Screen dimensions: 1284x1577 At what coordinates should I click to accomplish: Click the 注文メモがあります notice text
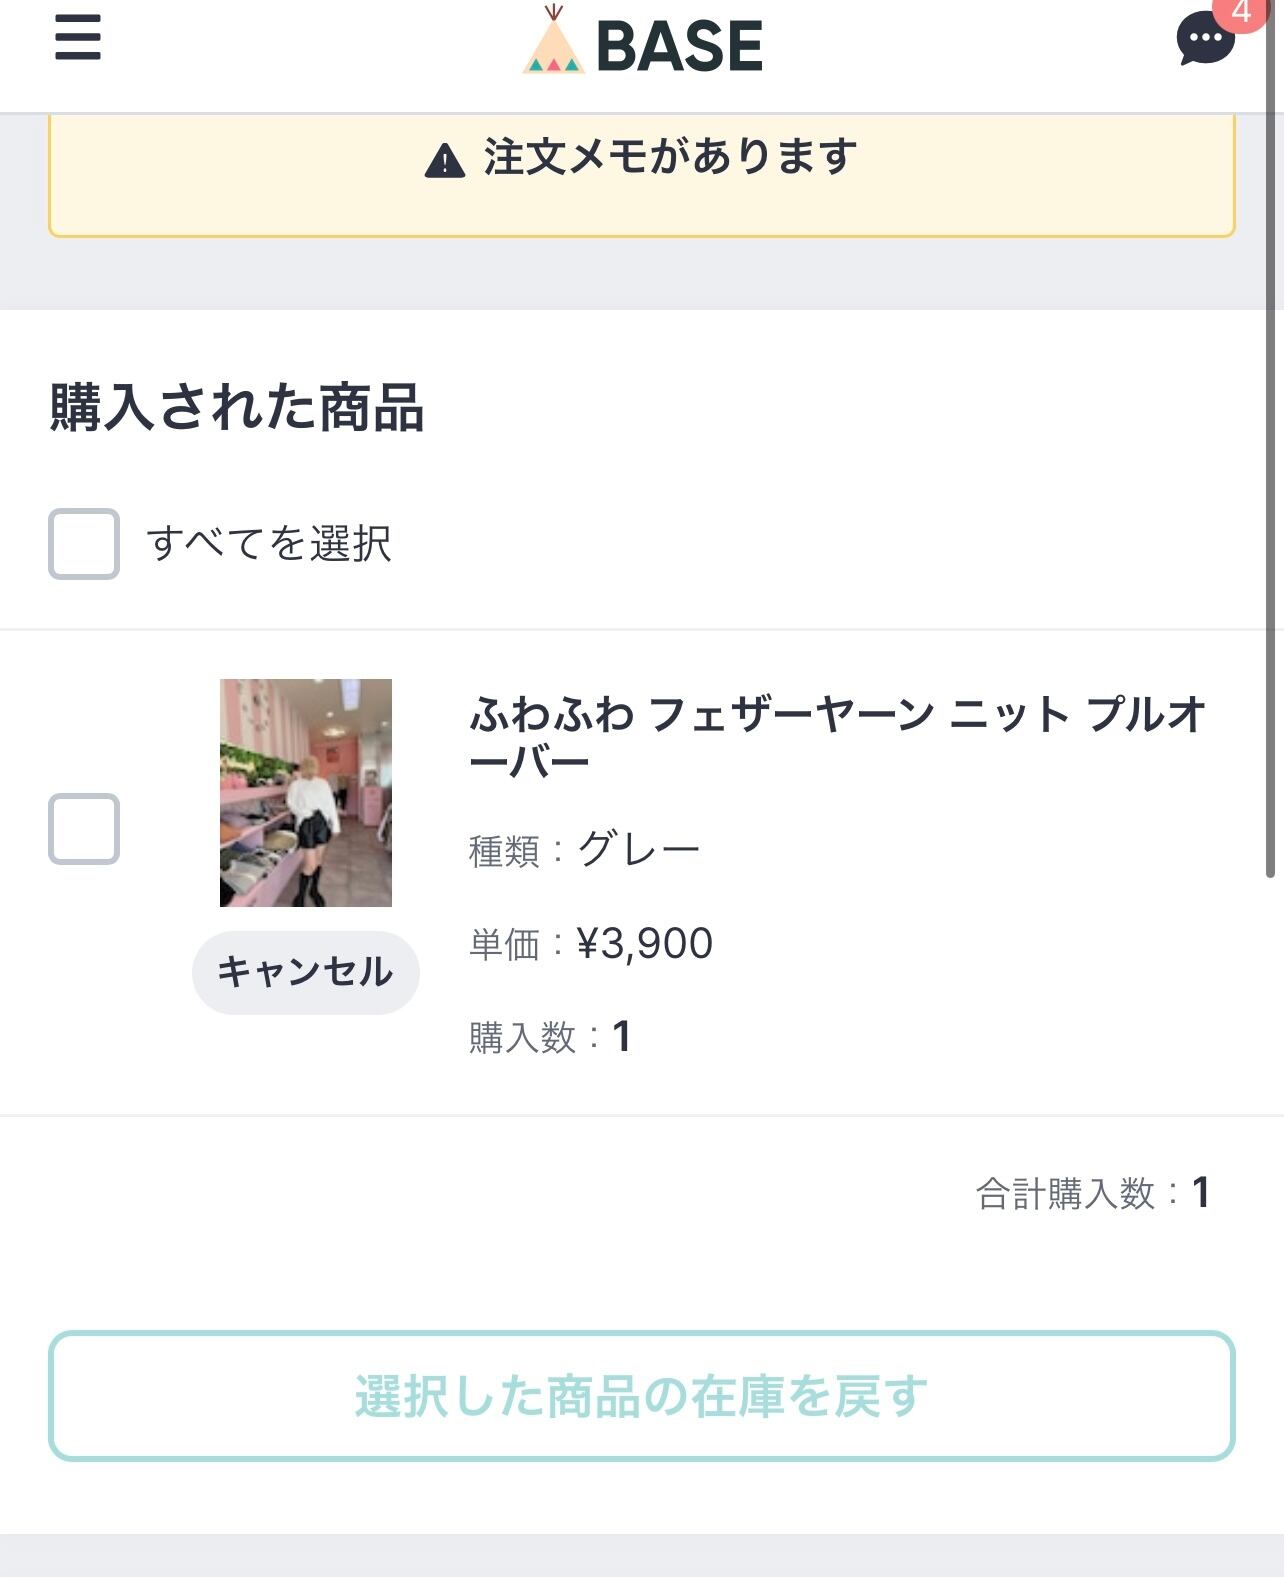pos(670,158)
